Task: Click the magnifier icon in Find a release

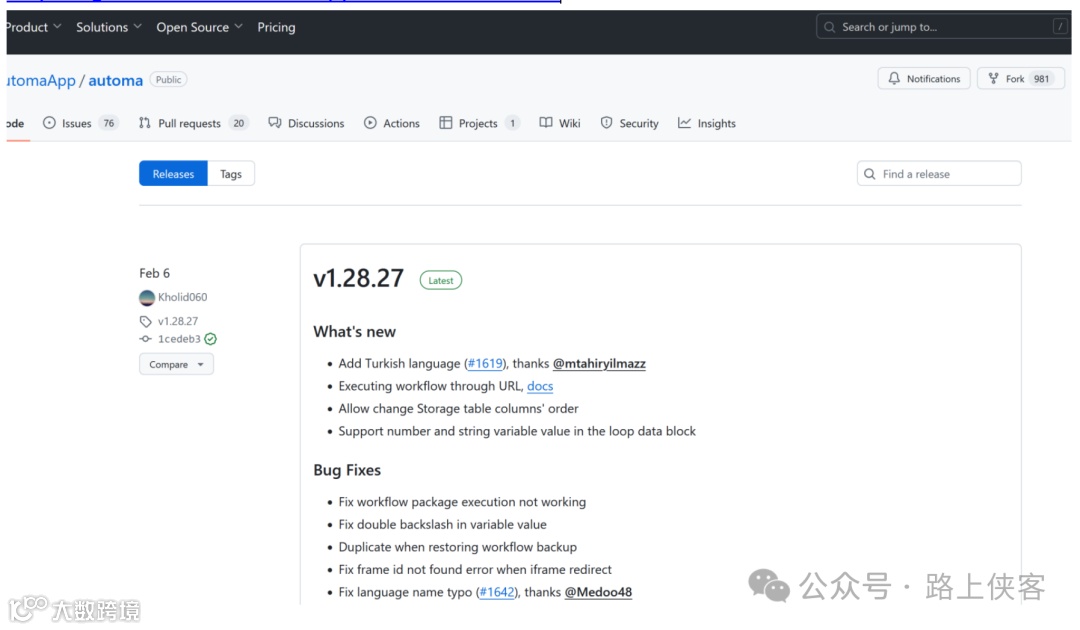Action: click(870, 174)
